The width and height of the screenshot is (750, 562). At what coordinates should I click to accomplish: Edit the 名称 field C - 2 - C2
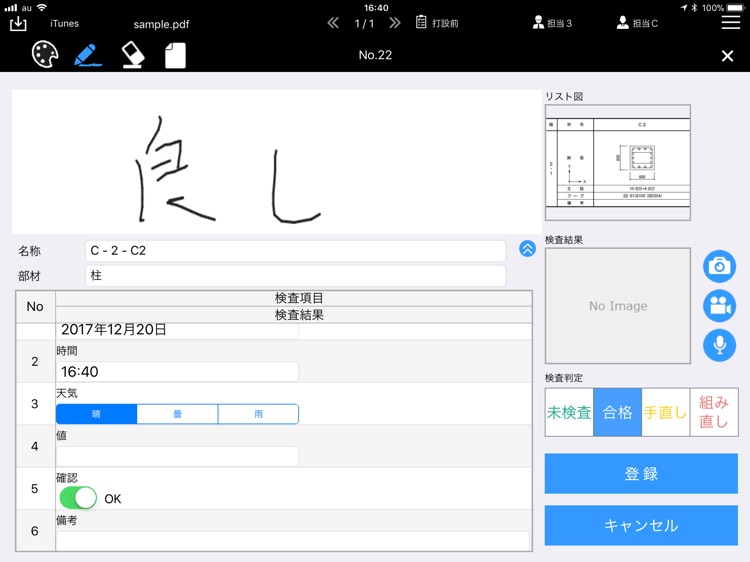[x=295, y=251]
